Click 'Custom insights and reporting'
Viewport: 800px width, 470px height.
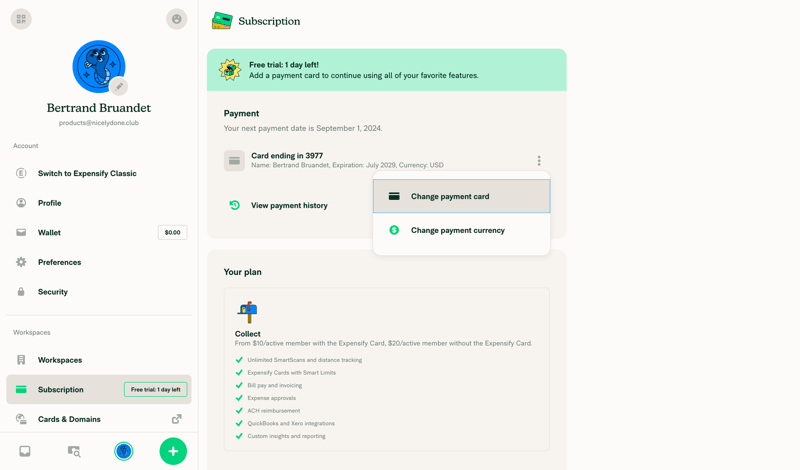coord(286,436)
